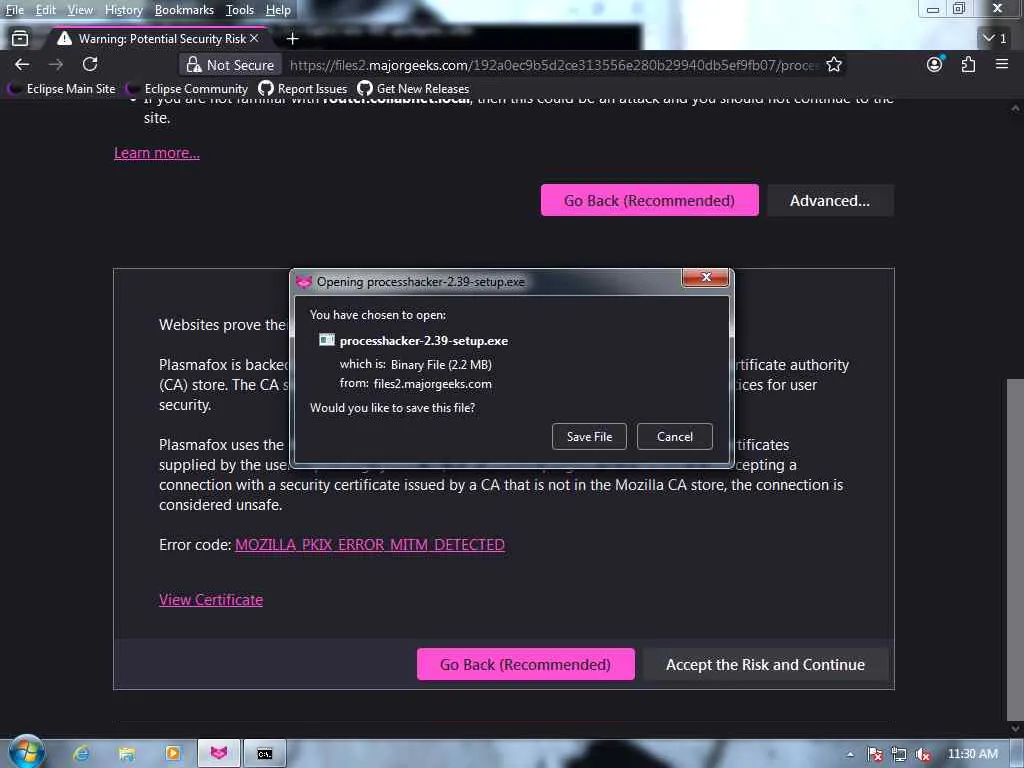Open the Eclipse Community bookmark
The width and height of the screenshot is (1024, 768).
tap(187, 88)
